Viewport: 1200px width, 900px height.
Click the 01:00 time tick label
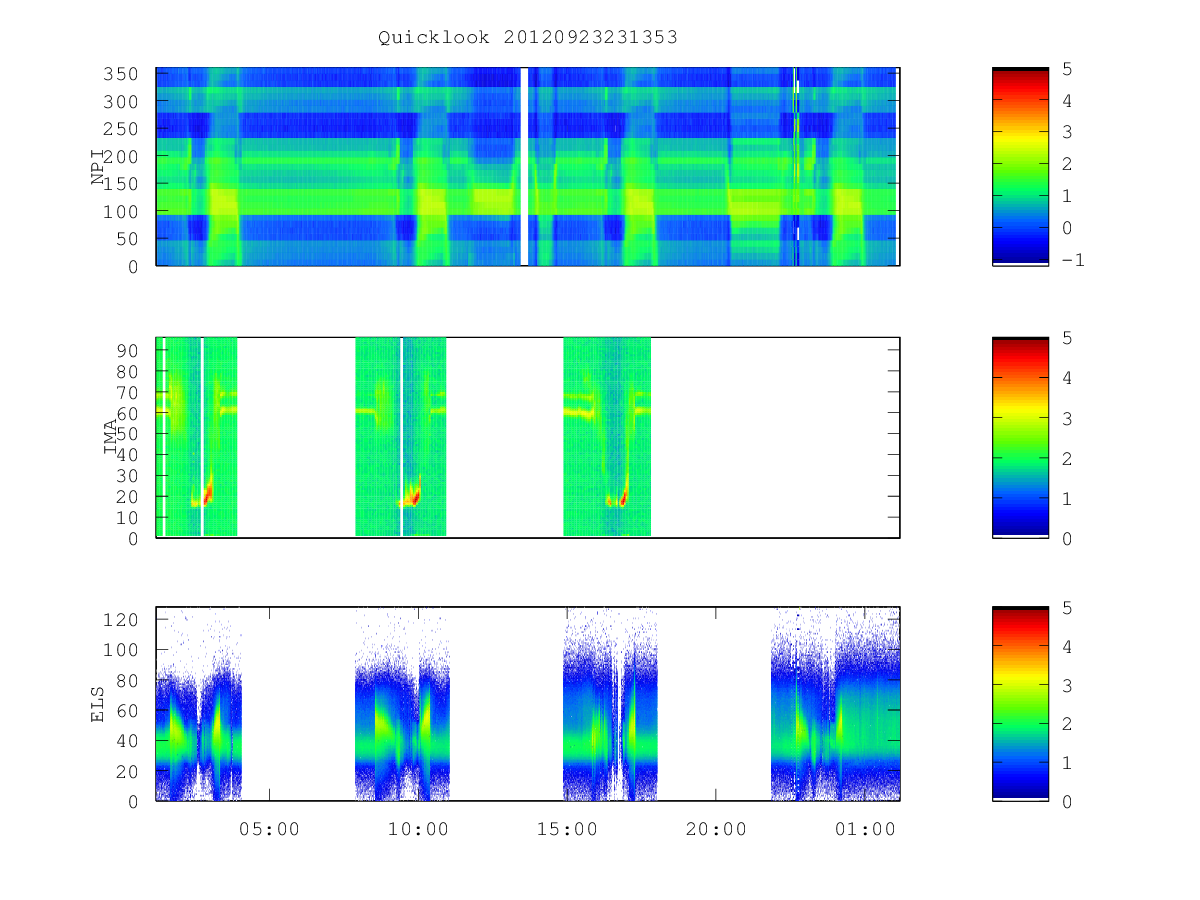coord(865,829)
